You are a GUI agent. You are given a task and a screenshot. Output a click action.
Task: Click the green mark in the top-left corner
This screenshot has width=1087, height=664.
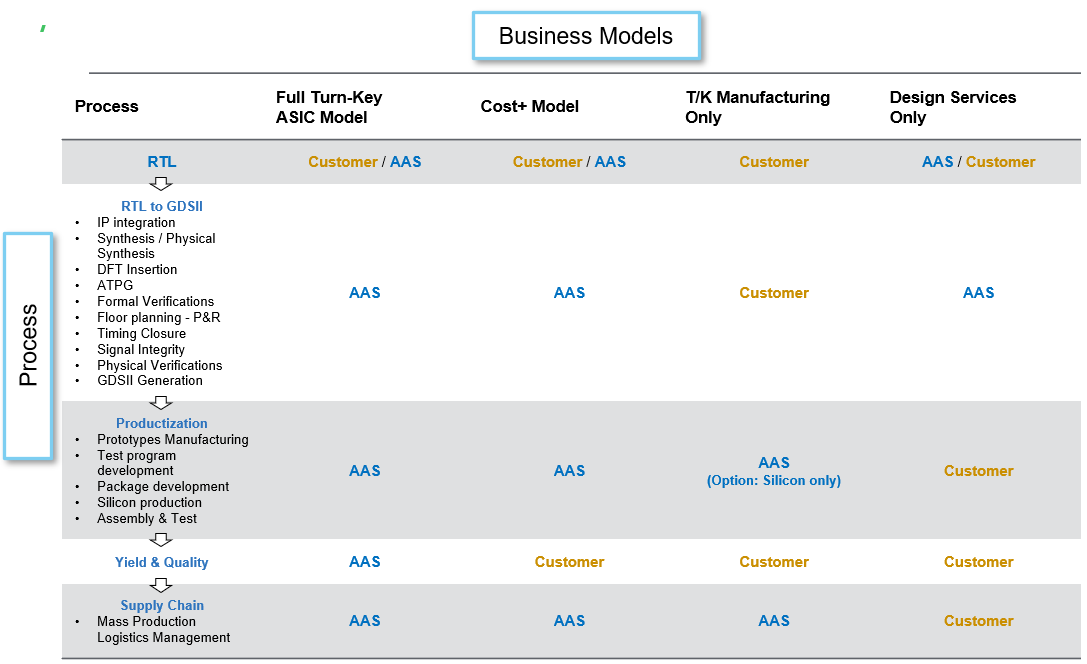pos(43,29)
